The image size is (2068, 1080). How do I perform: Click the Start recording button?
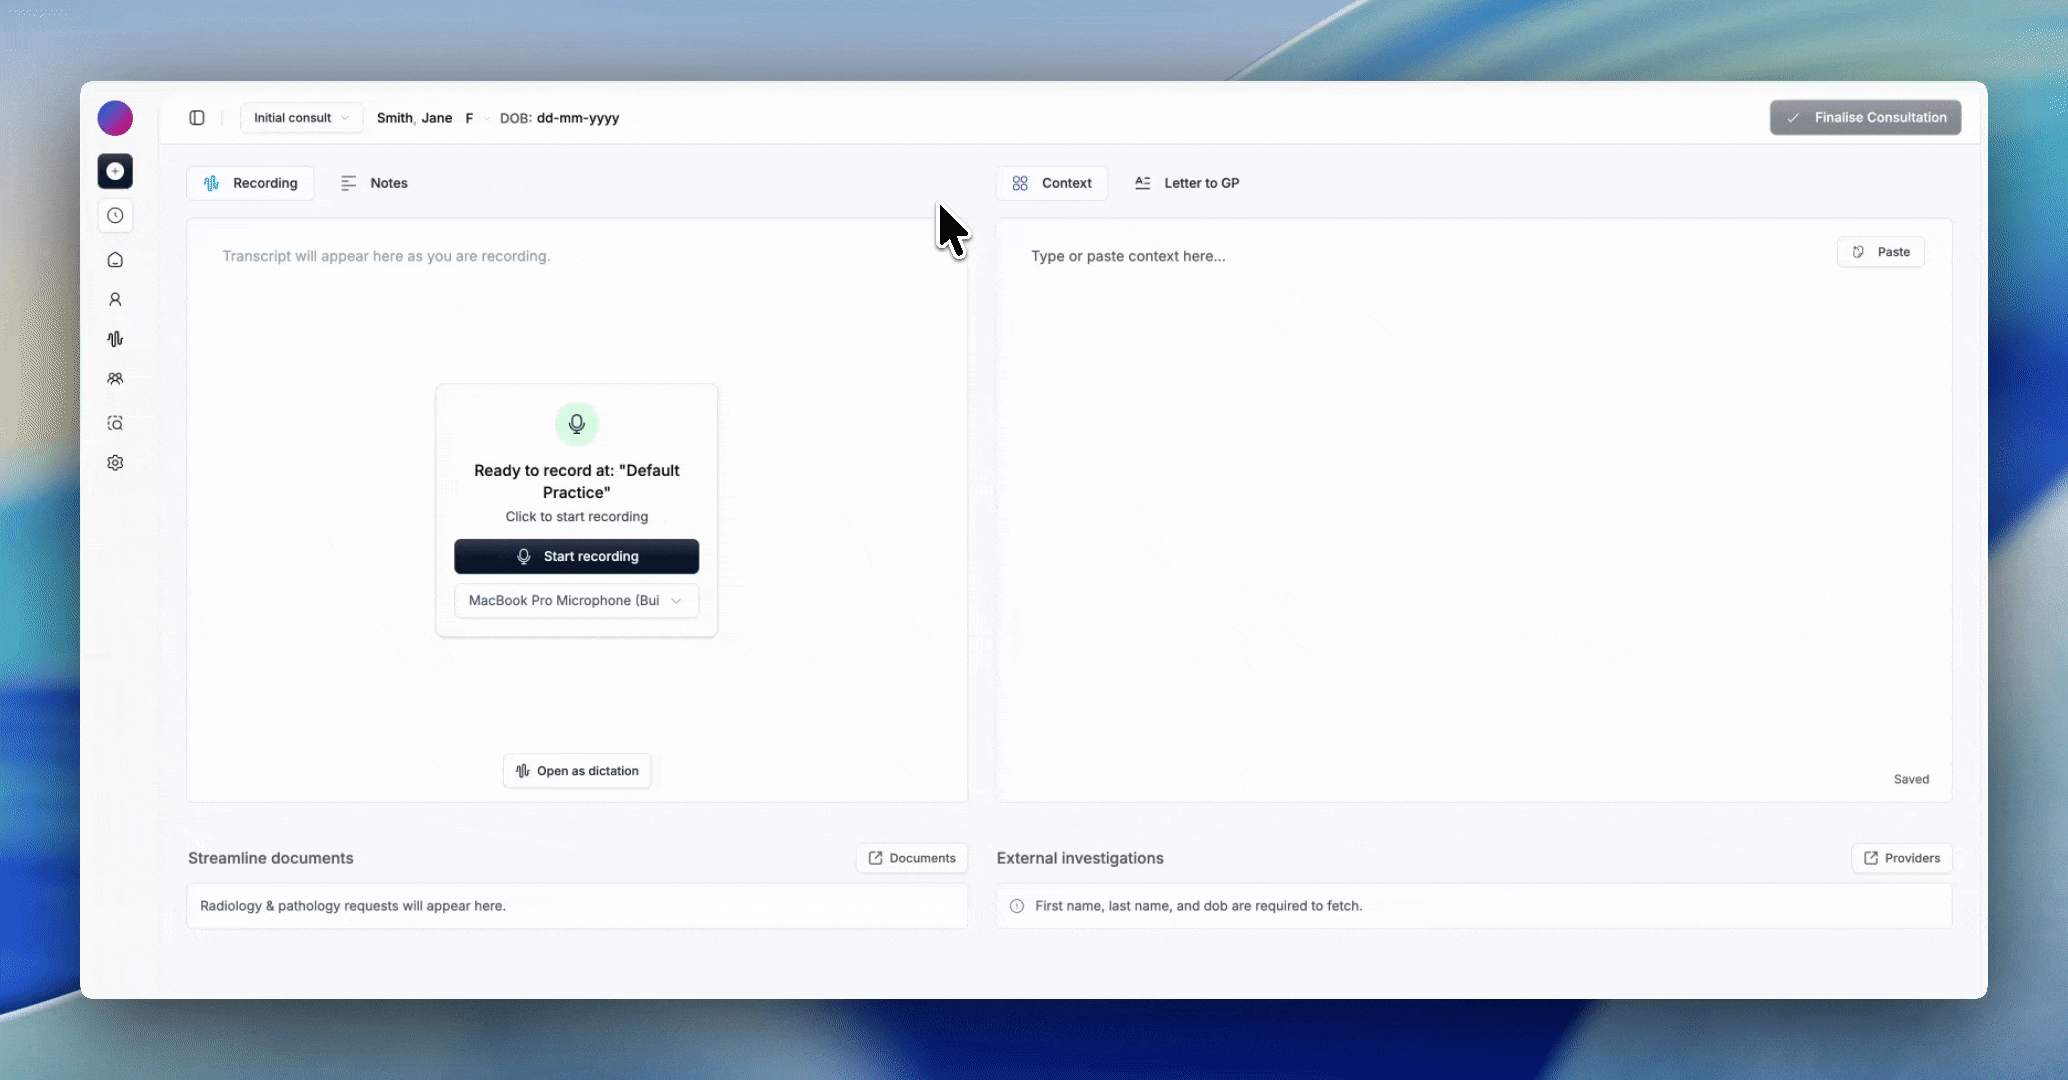tap(577, 557)
